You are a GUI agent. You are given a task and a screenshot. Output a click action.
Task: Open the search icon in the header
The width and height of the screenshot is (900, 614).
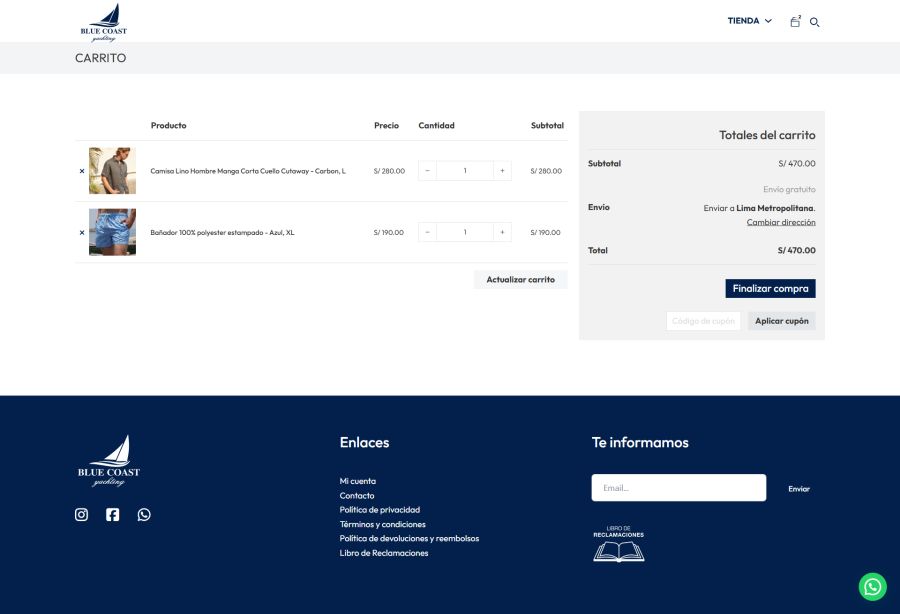tap(815, 21)
